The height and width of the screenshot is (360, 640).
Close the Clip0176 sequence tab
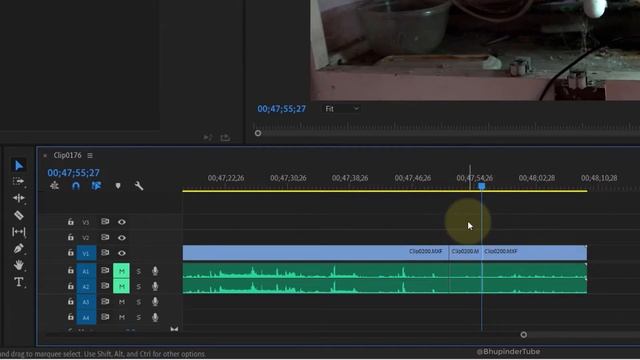pyautogui.click(x=45, y=156)
